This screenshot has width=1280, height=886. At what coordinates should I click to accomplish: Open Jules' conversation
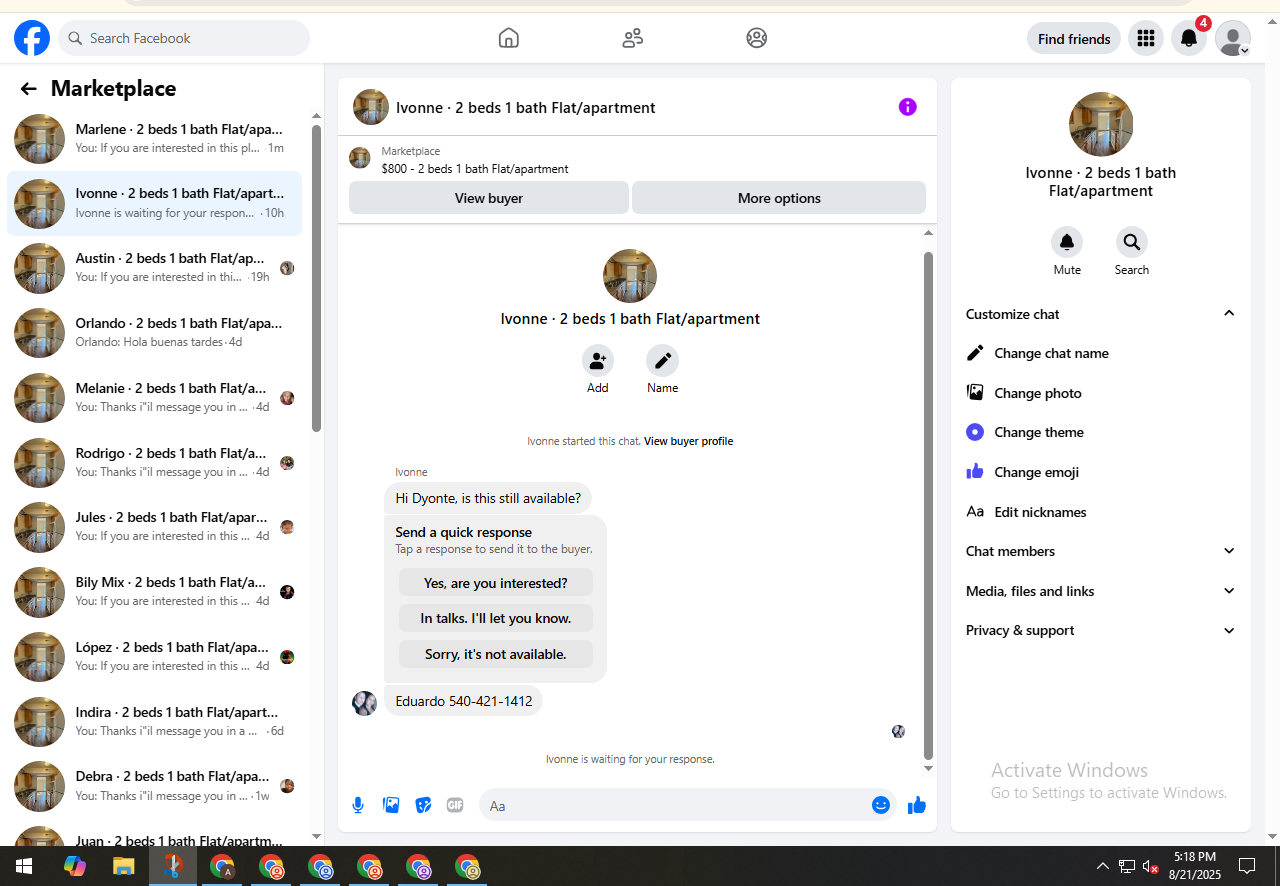[154, 527]
